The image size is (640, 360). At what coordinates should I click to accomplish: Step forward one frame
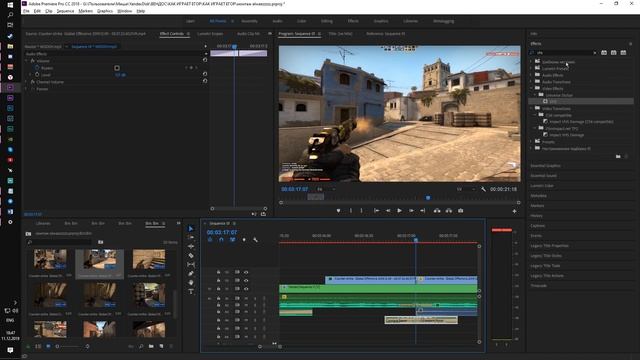point(411,211)
